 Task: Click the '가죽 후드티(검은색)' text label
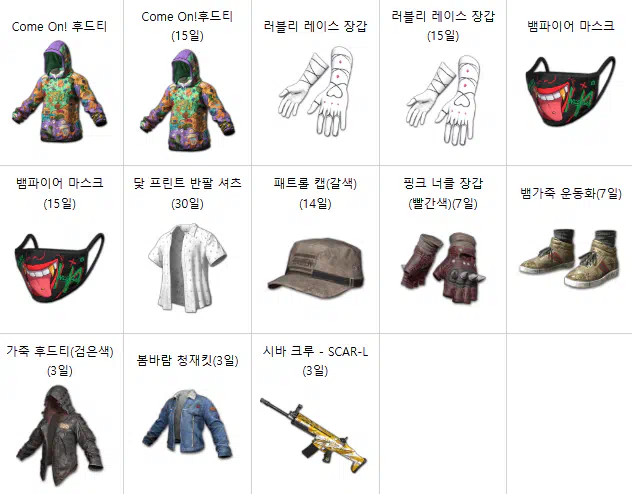tap(60, 351)
